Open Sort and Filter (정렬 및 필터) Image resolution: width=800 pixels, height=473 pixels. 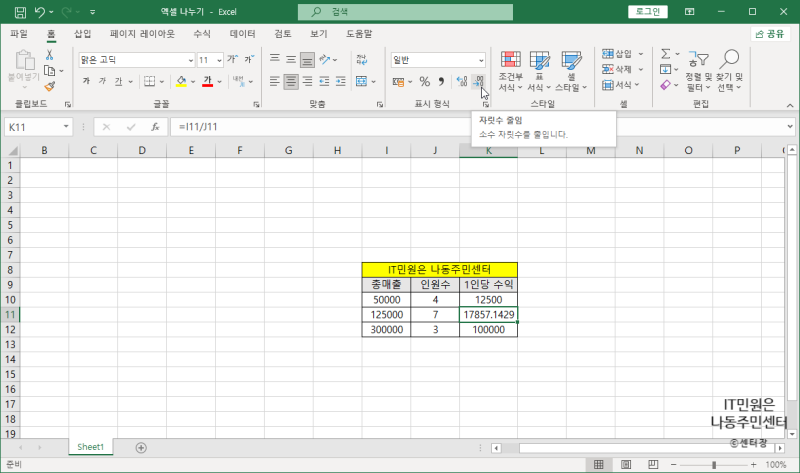click(698, 71)
